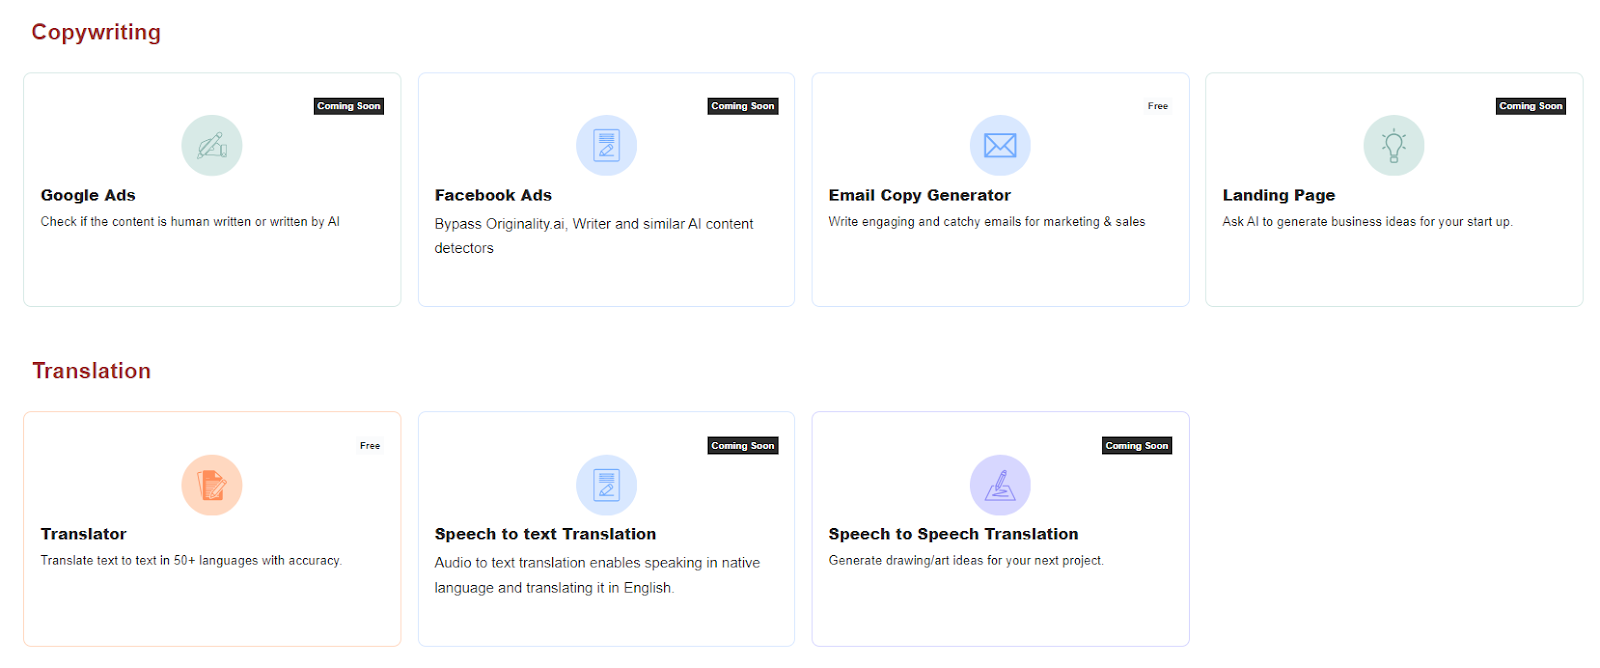Screen dimensions: 1600x668
Task: Click the Translation section heading
Action: coord(91,371)
